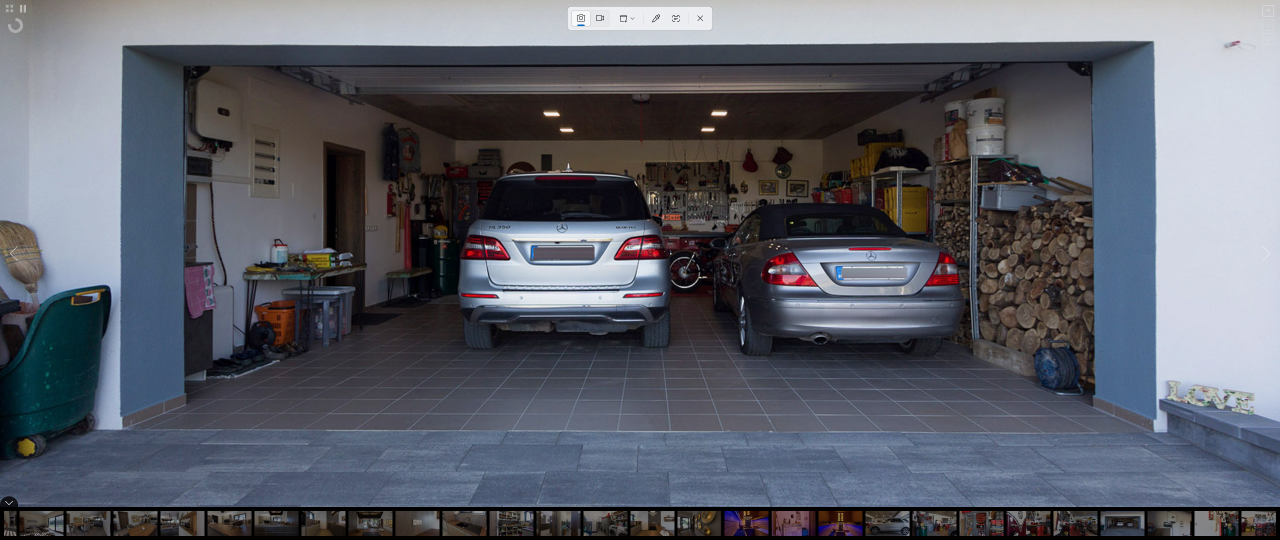1280x540 pixels.
Task: Open the white garage two-car thumbnail
Action: point(1123,523)
